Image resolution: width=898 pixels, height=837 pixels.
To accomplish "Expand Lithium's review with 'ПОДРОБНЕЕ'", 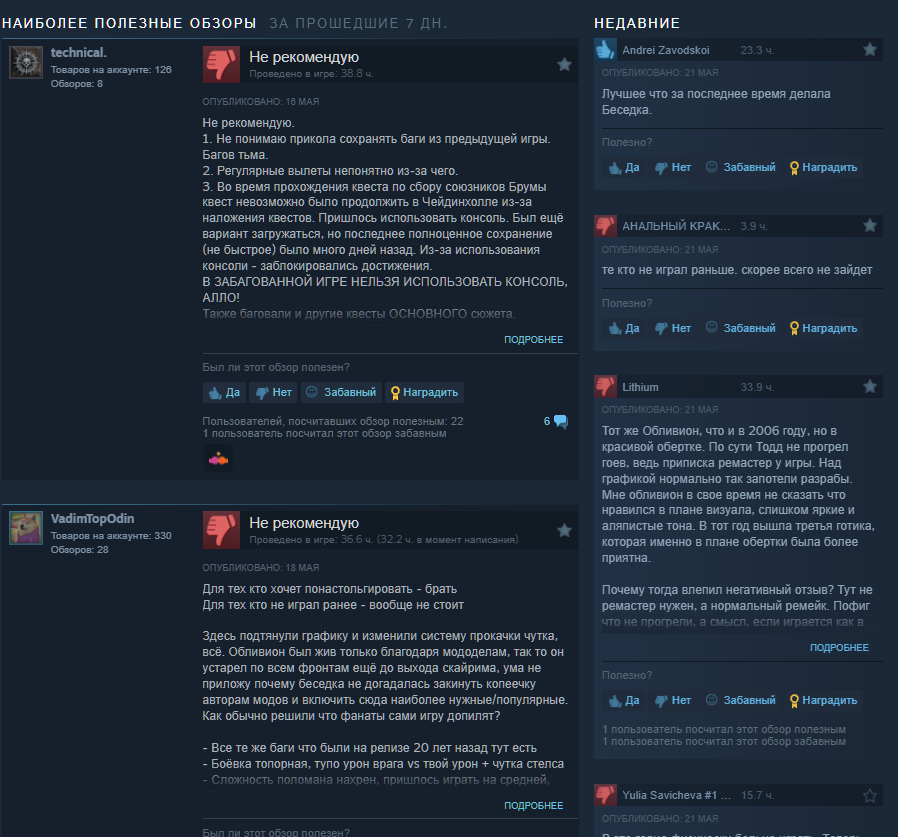I will (x=839, y=647).
